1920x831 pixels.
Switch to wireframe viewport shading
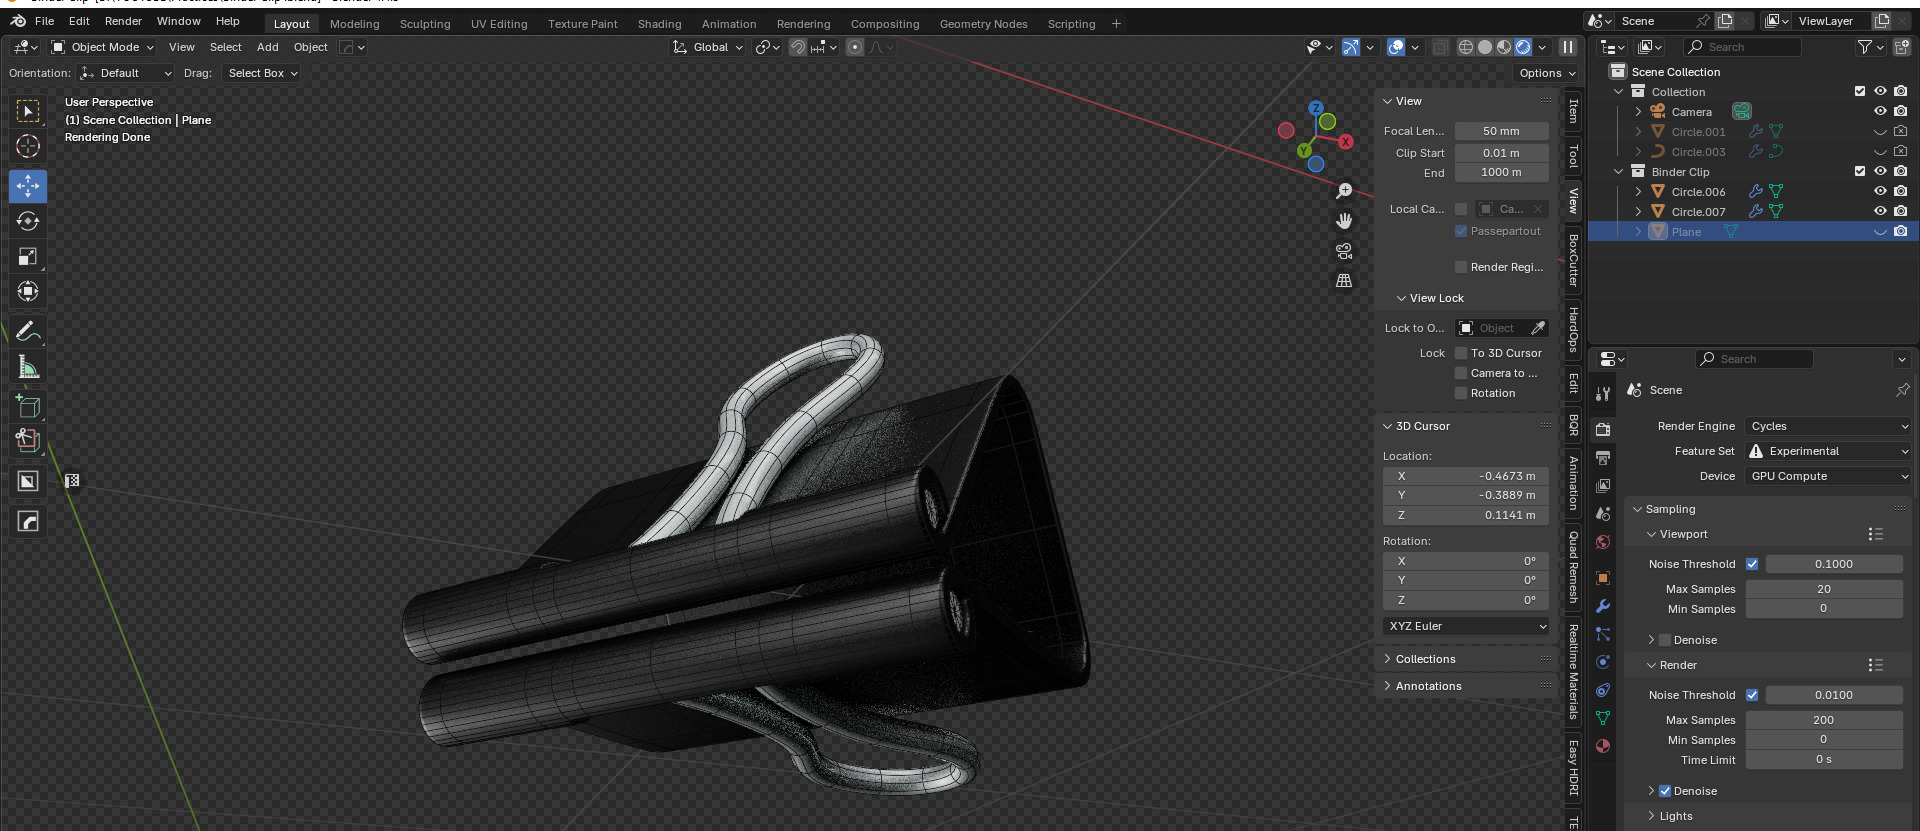click(1466, 47)
